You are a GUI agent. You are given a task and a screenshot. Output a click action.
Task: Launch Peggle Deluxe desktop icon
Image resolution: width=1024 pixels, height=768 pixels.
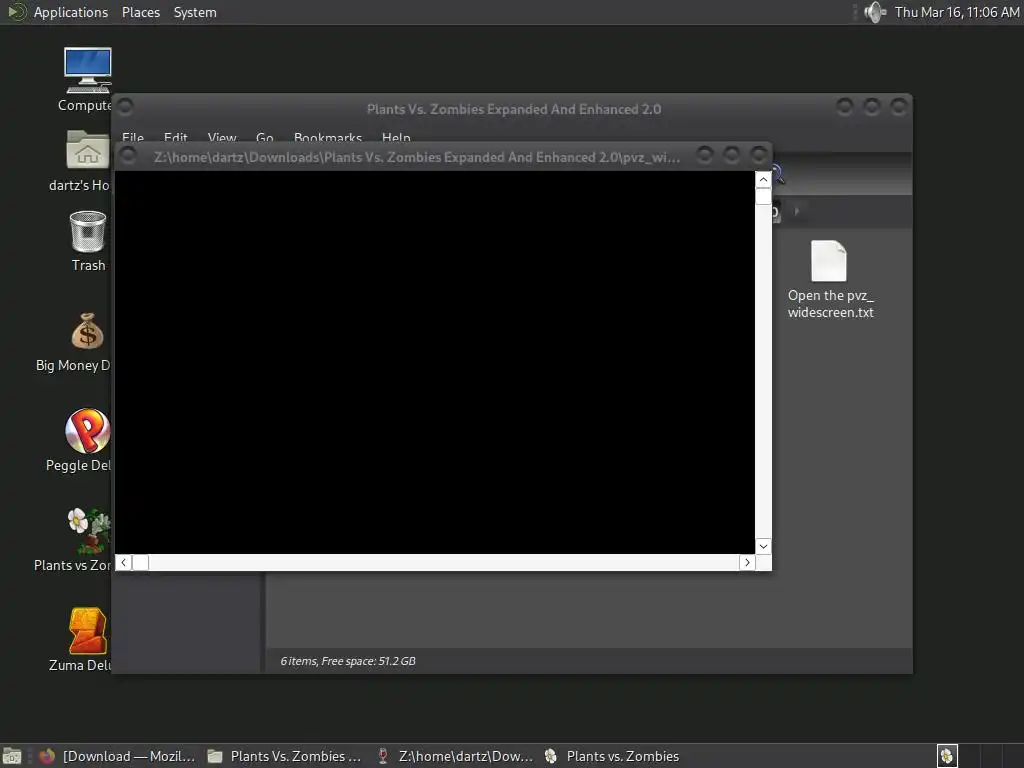tap(88, 431)
